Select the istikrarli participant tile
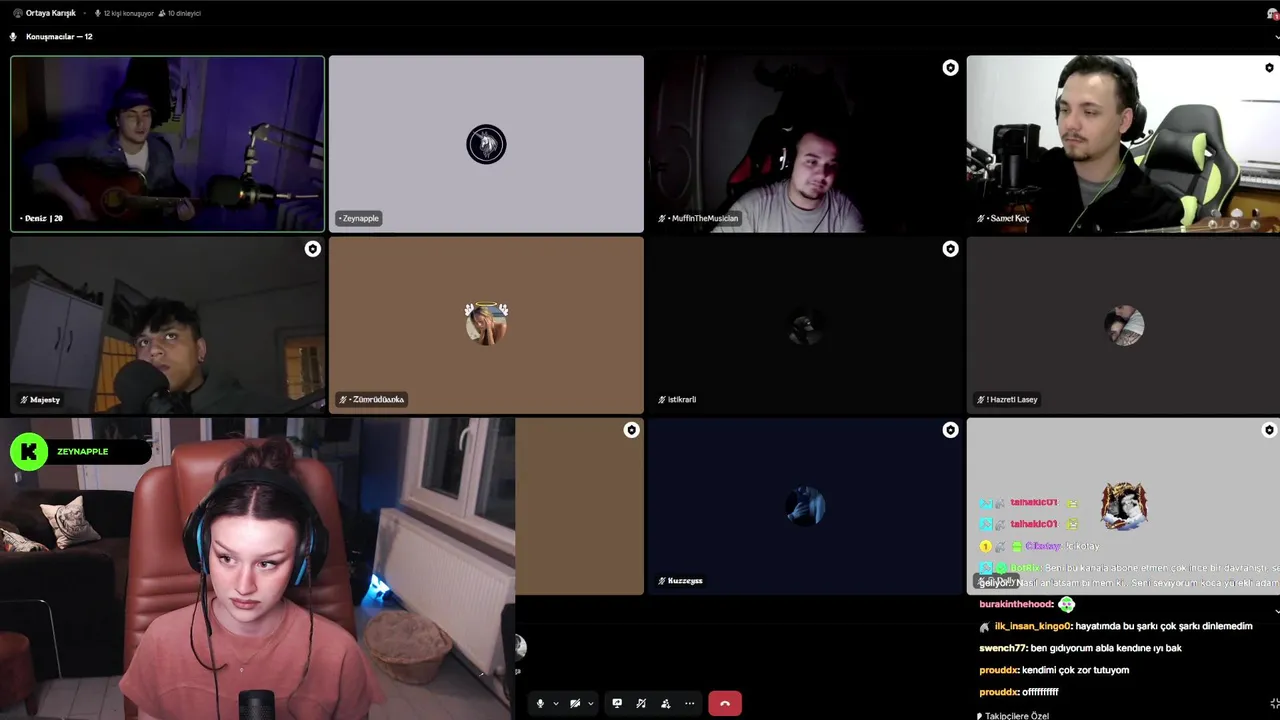The width and height of the screenshot is (1280, 720). pyautogui.click(x=805, y=325)
